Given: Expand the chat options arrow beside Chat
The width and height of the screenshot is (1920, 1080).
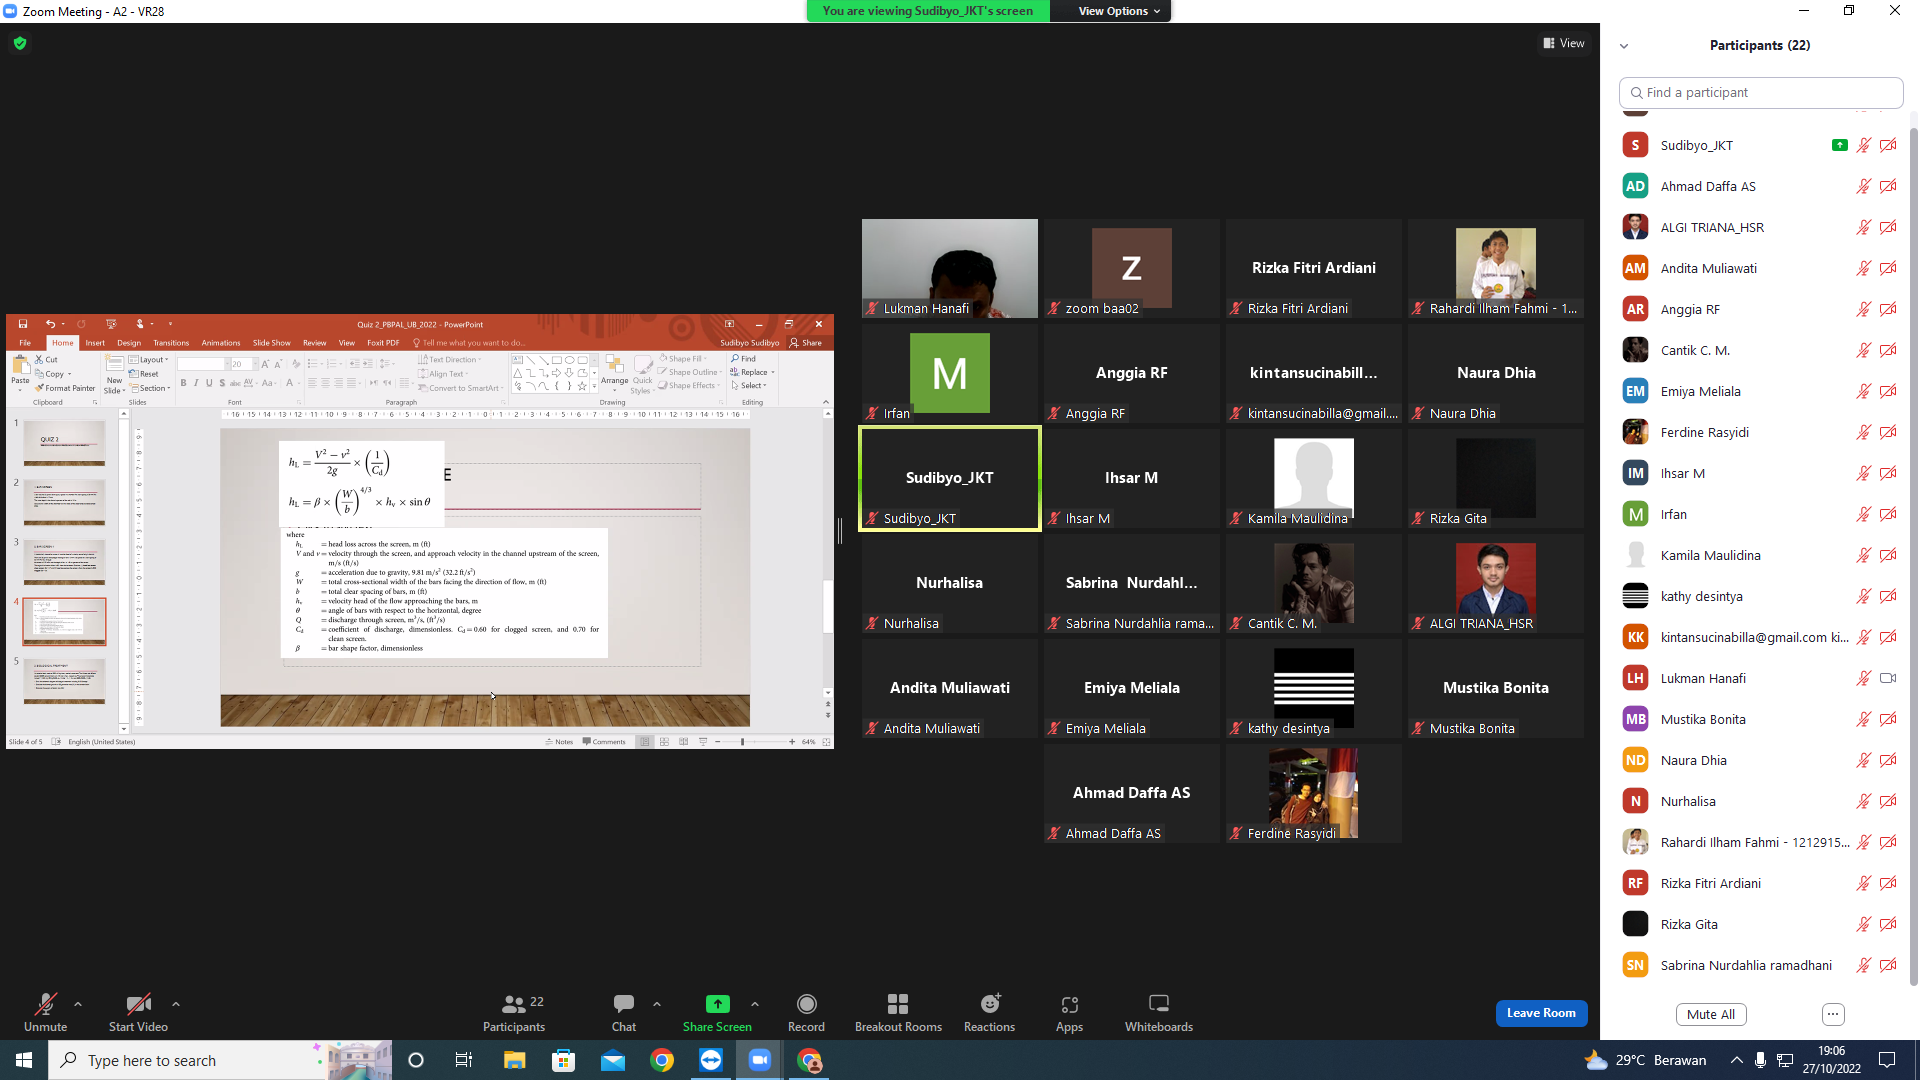Looking at the screenshot, I should [x=657, y=1004].
